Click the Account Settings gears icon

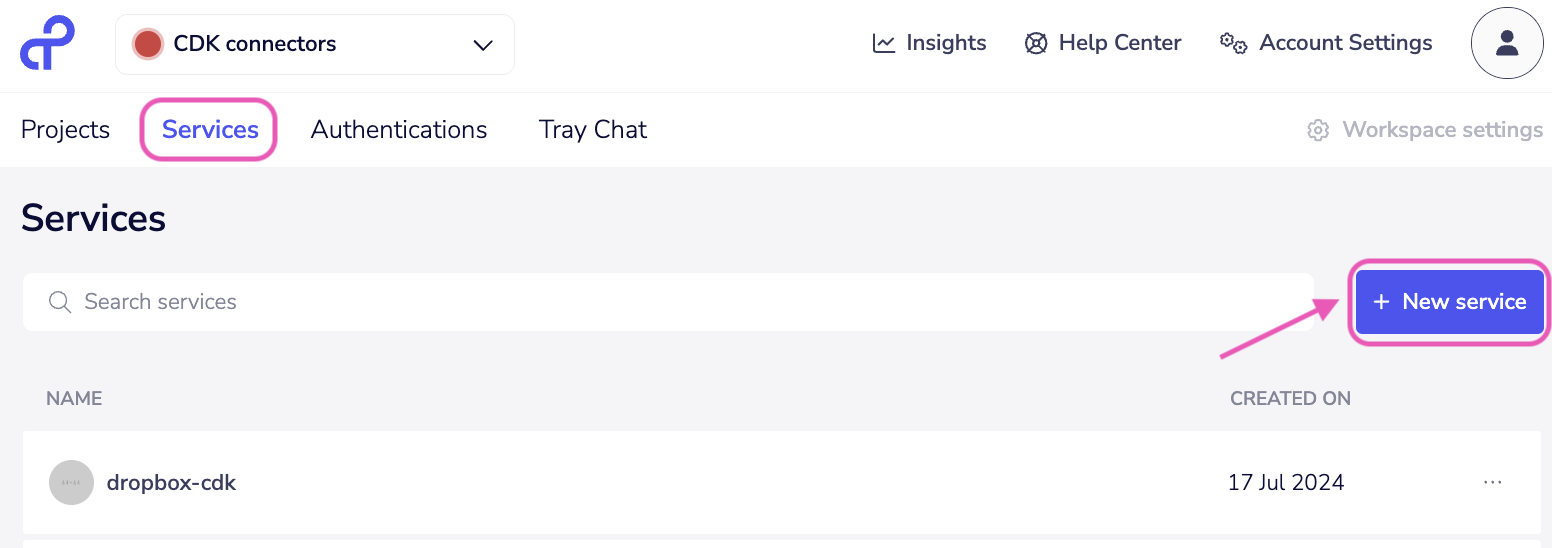tap(1233, 43)
